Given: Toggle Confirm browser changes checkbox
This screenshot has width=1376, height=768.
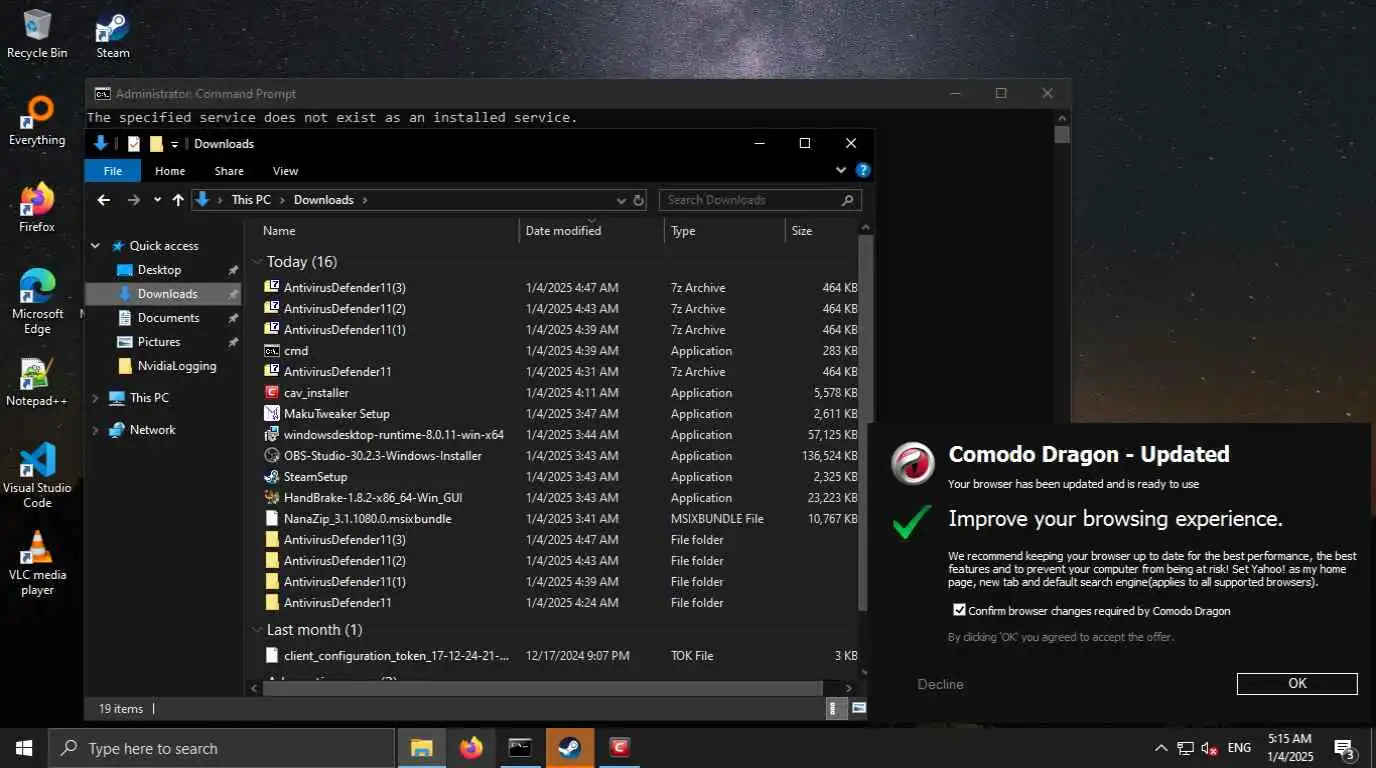Looking at the screenshot, I should tap(959, 610).
